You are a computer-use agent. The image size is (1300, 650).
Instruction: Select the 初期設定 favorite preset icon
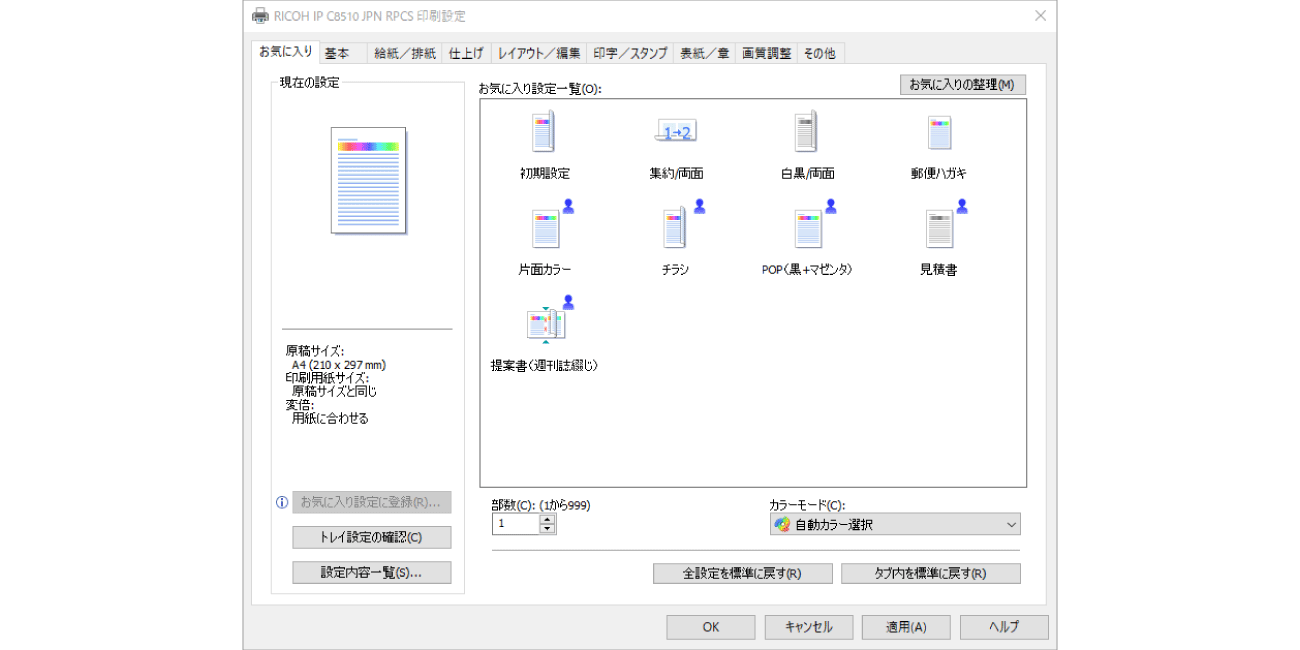pos(544,133)
